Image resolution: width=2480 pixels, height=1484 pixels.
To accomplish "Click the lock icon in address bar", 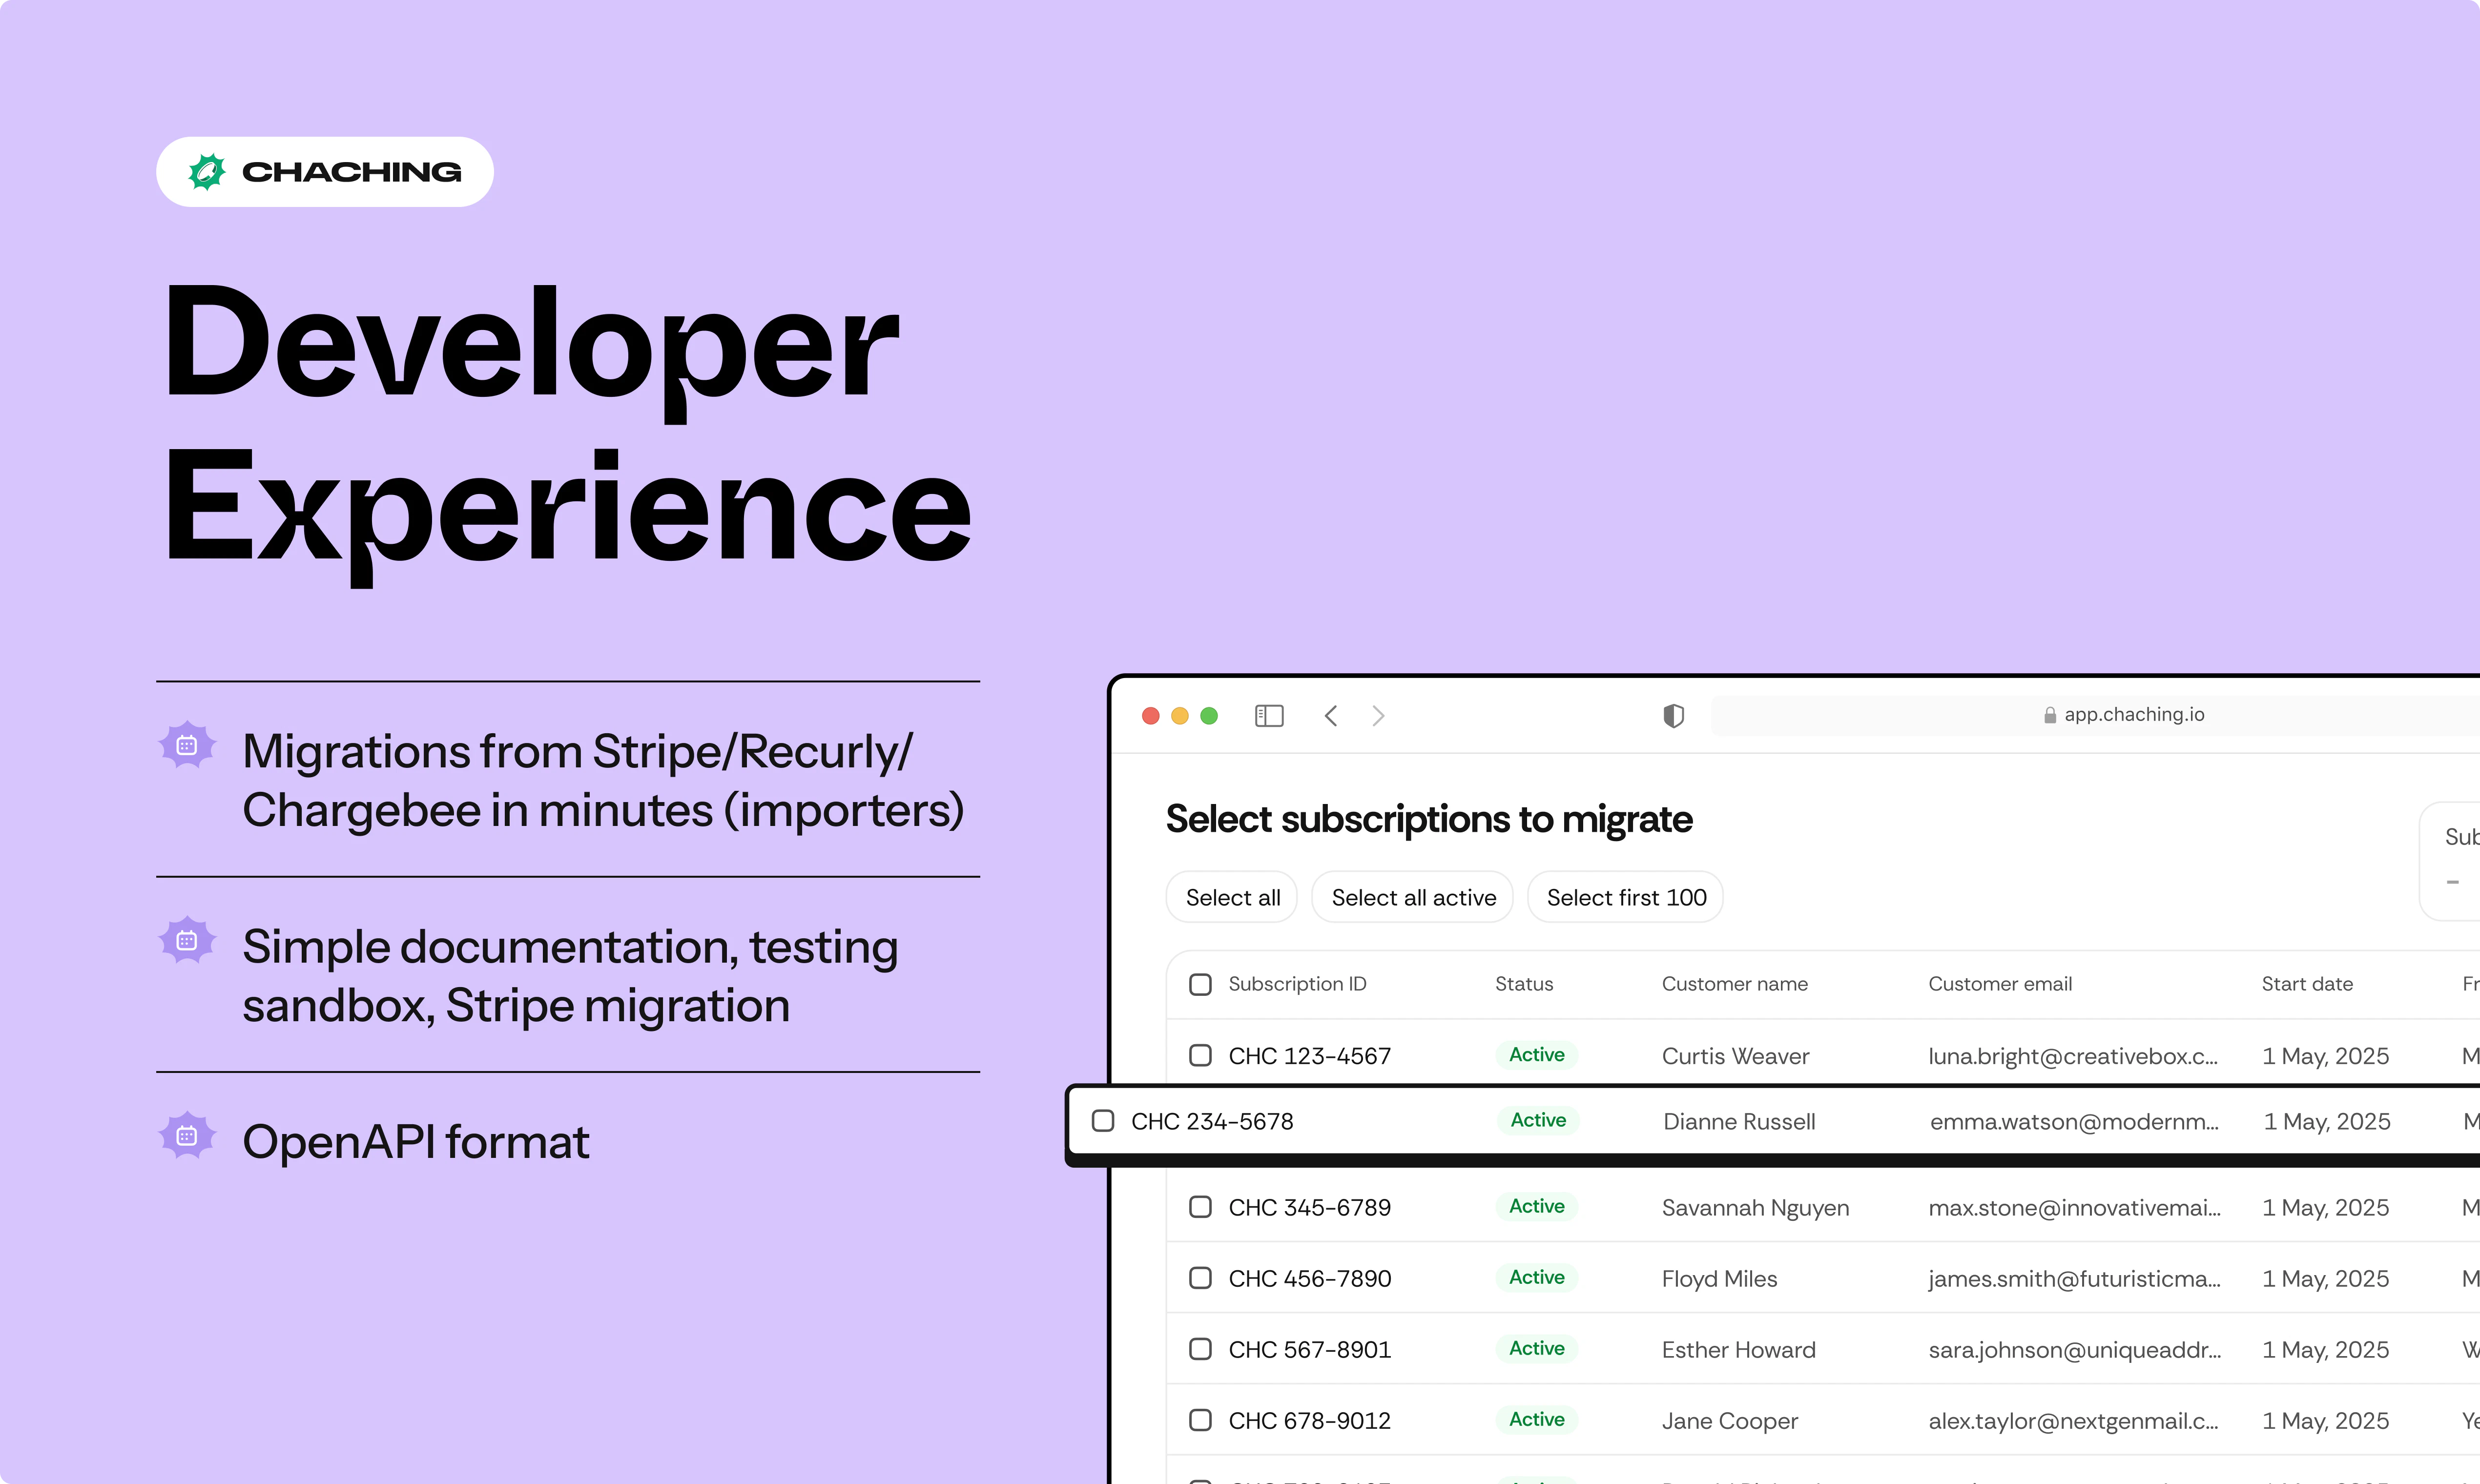I will (2049, 715).
